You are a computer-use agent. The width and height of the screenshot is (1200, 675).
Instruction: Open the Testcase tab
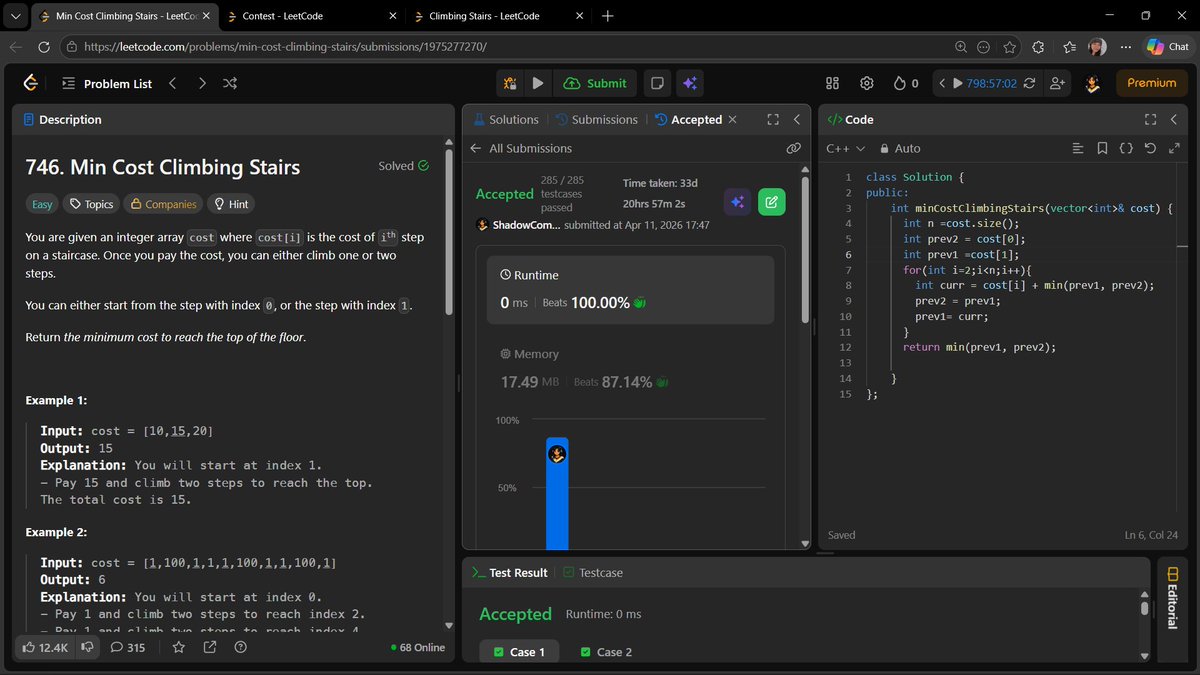(593, 573)
